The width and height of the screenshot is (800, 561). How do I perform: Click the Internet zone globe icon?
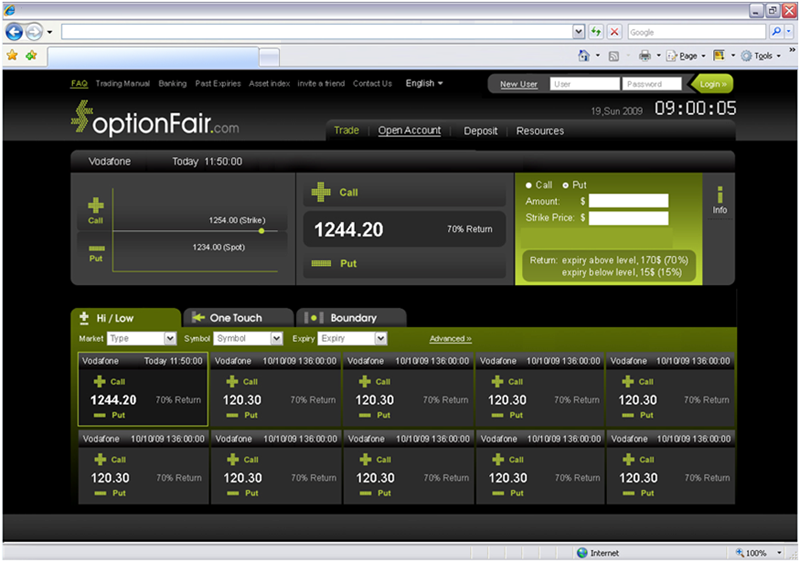coord(582,552)
